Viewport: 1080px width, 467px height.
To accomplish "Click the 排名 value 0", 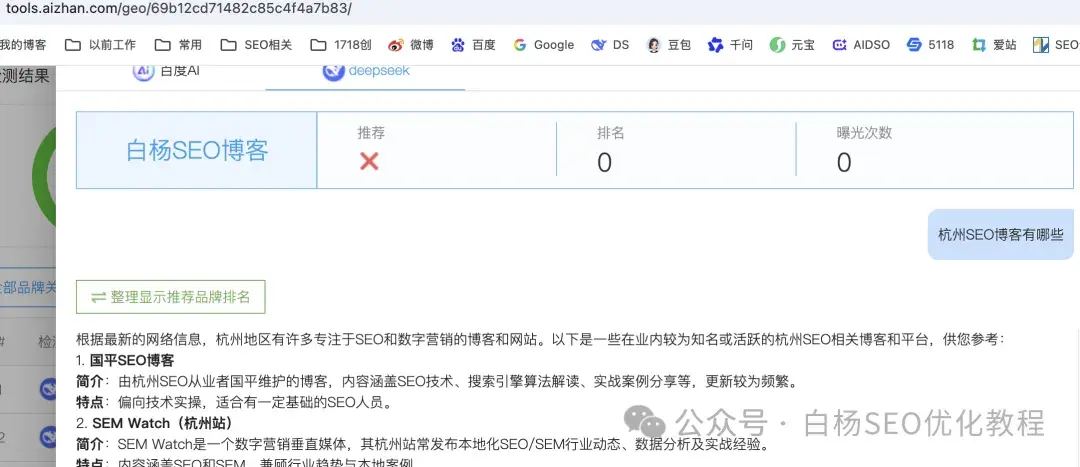I will [x=604, y=163].
